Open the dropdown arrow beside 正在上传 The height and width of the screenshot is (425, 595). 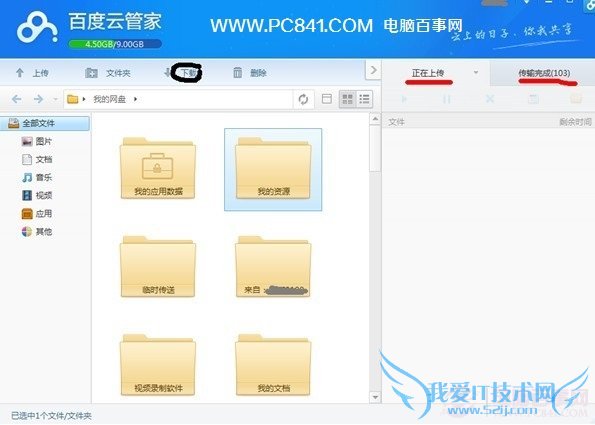click(476, 72)
